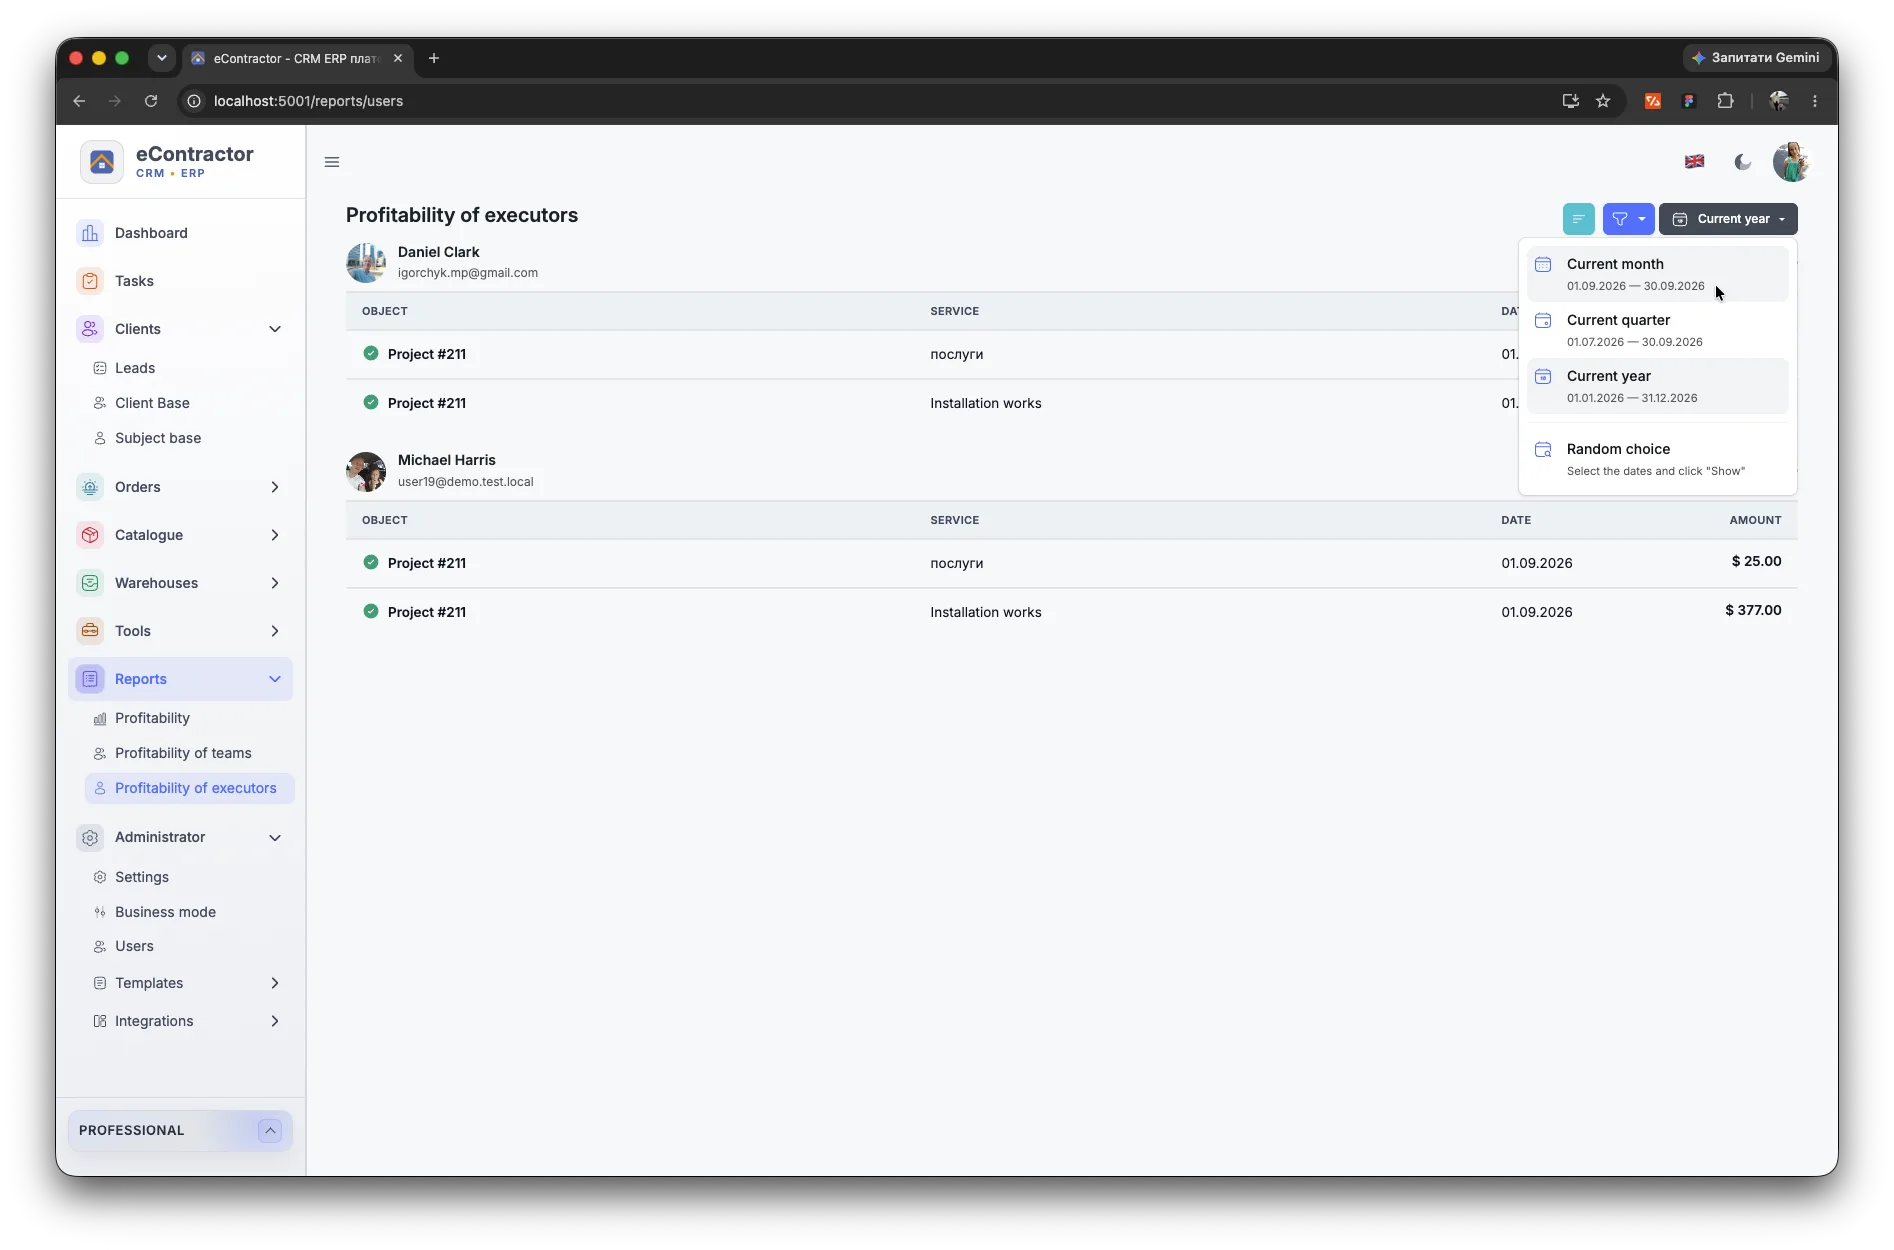Click the Catalogue cube icon

click(90, 535)
